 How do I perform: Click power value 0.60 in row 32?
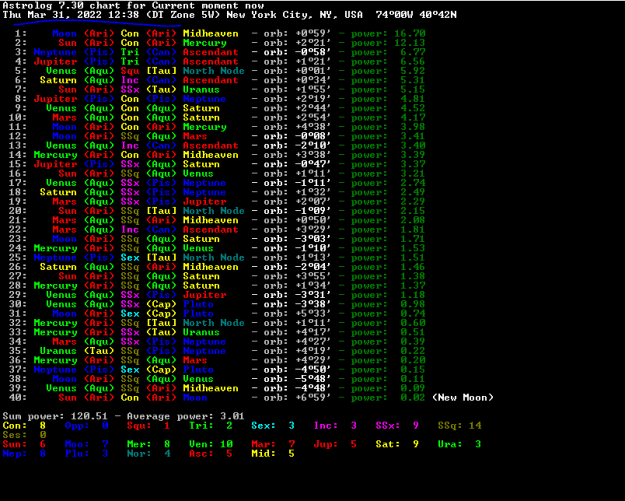pyautogui.click(x=413, y=323)
